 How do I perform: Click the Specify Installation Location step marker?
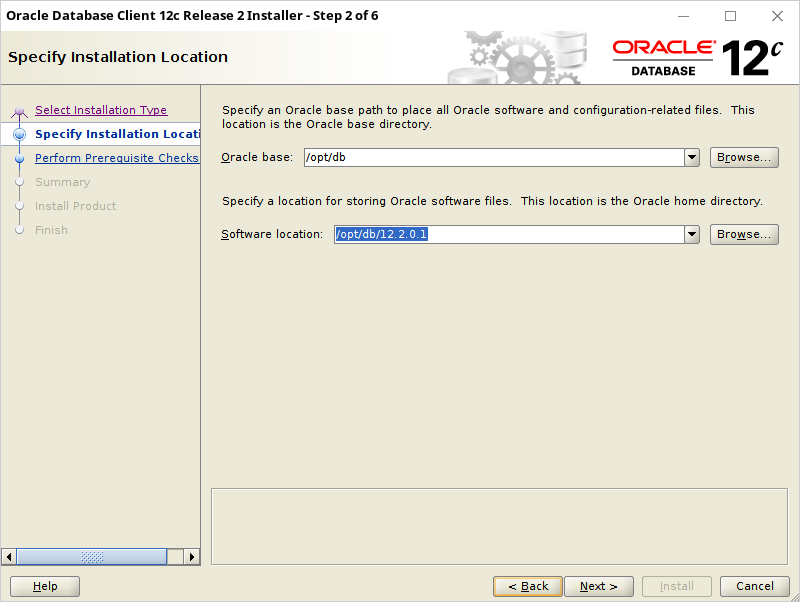click(19, 134)
